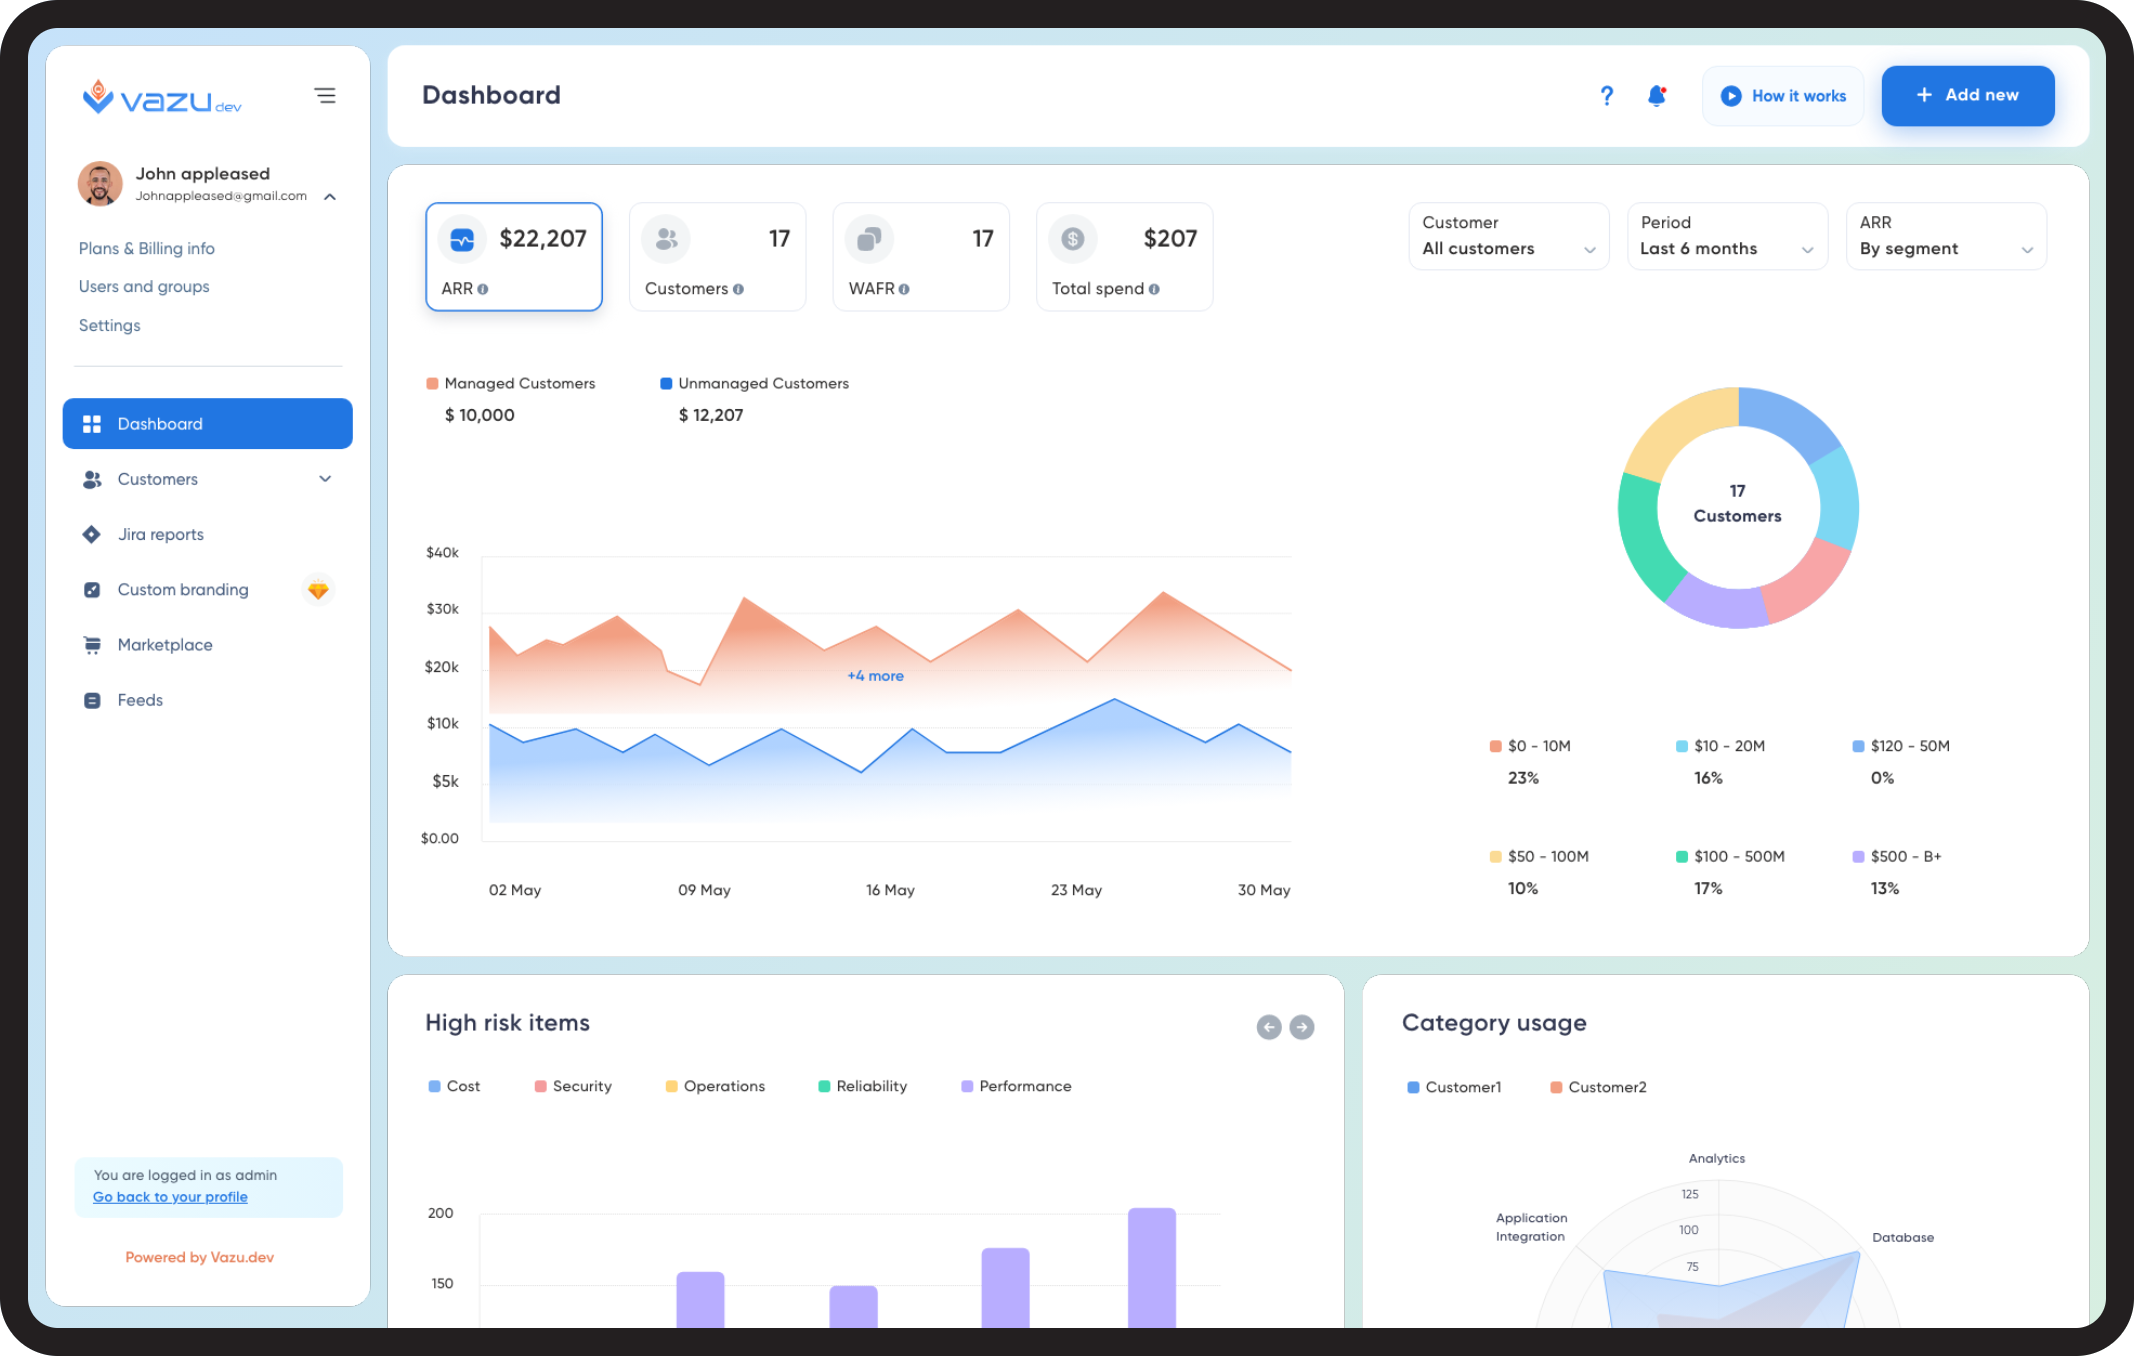Click Go back to your profile link
The height and width of the screenshot is (1356, 2134).
pyautogui.click(x=170, y=1197)
